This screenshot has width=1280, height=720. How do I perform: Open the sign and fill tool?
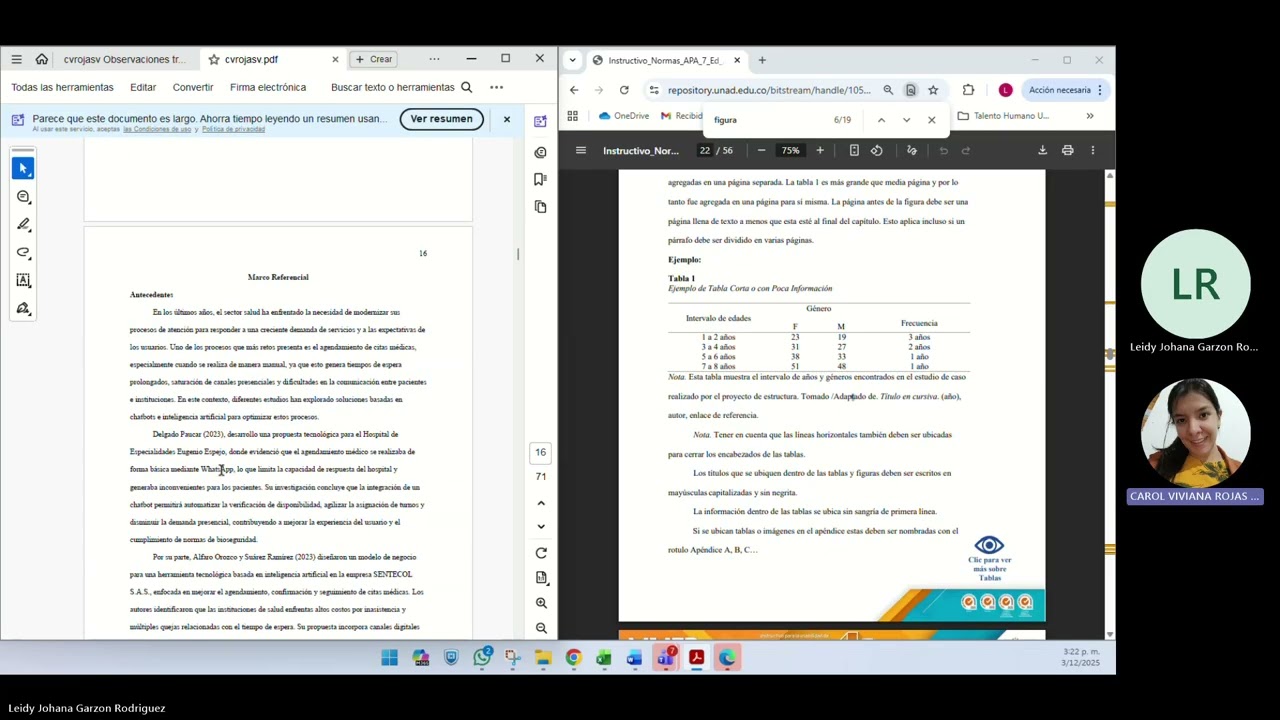click(23, 308)
